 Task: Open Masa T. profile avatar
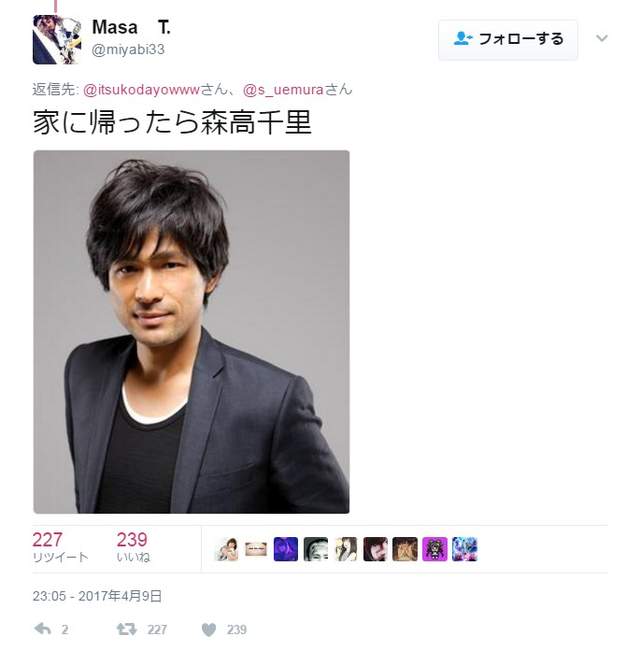point(56,39)
